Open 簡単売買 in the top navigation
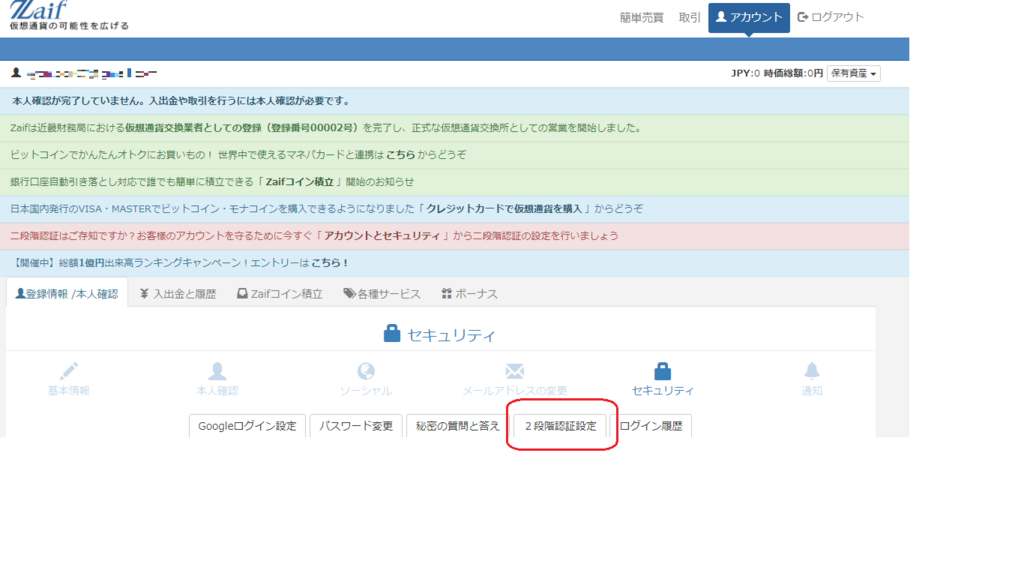The height and width of the screenshot is (576, 1024). [641, 18]
